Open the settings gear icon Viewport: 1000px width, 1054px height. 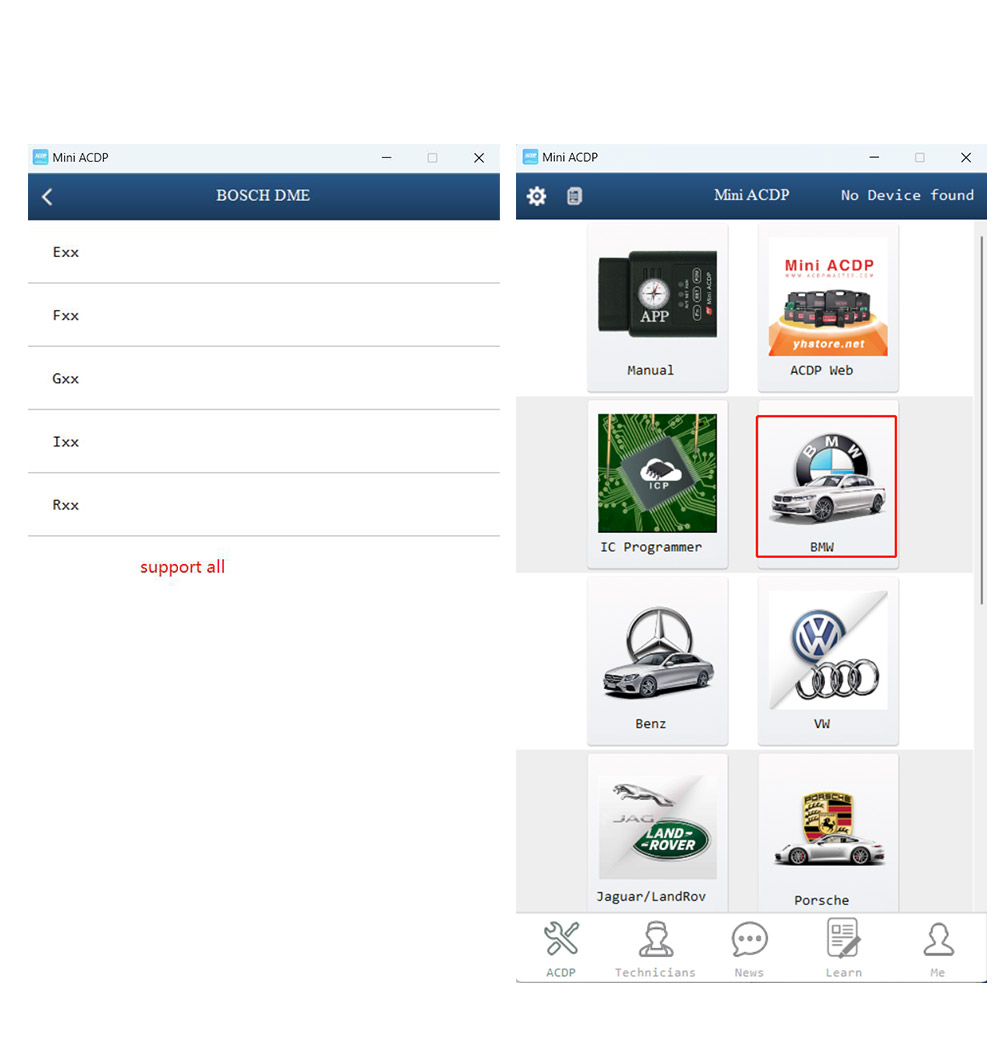537,196
